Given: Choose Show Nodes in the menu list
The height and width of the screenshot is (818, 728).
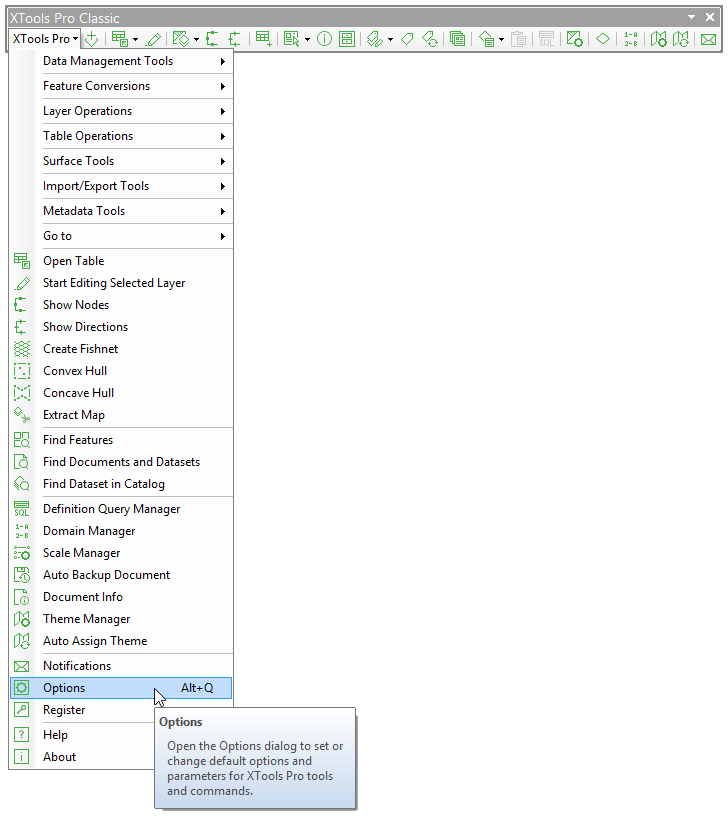Looking at the screenshot, I should coord(121,305).
